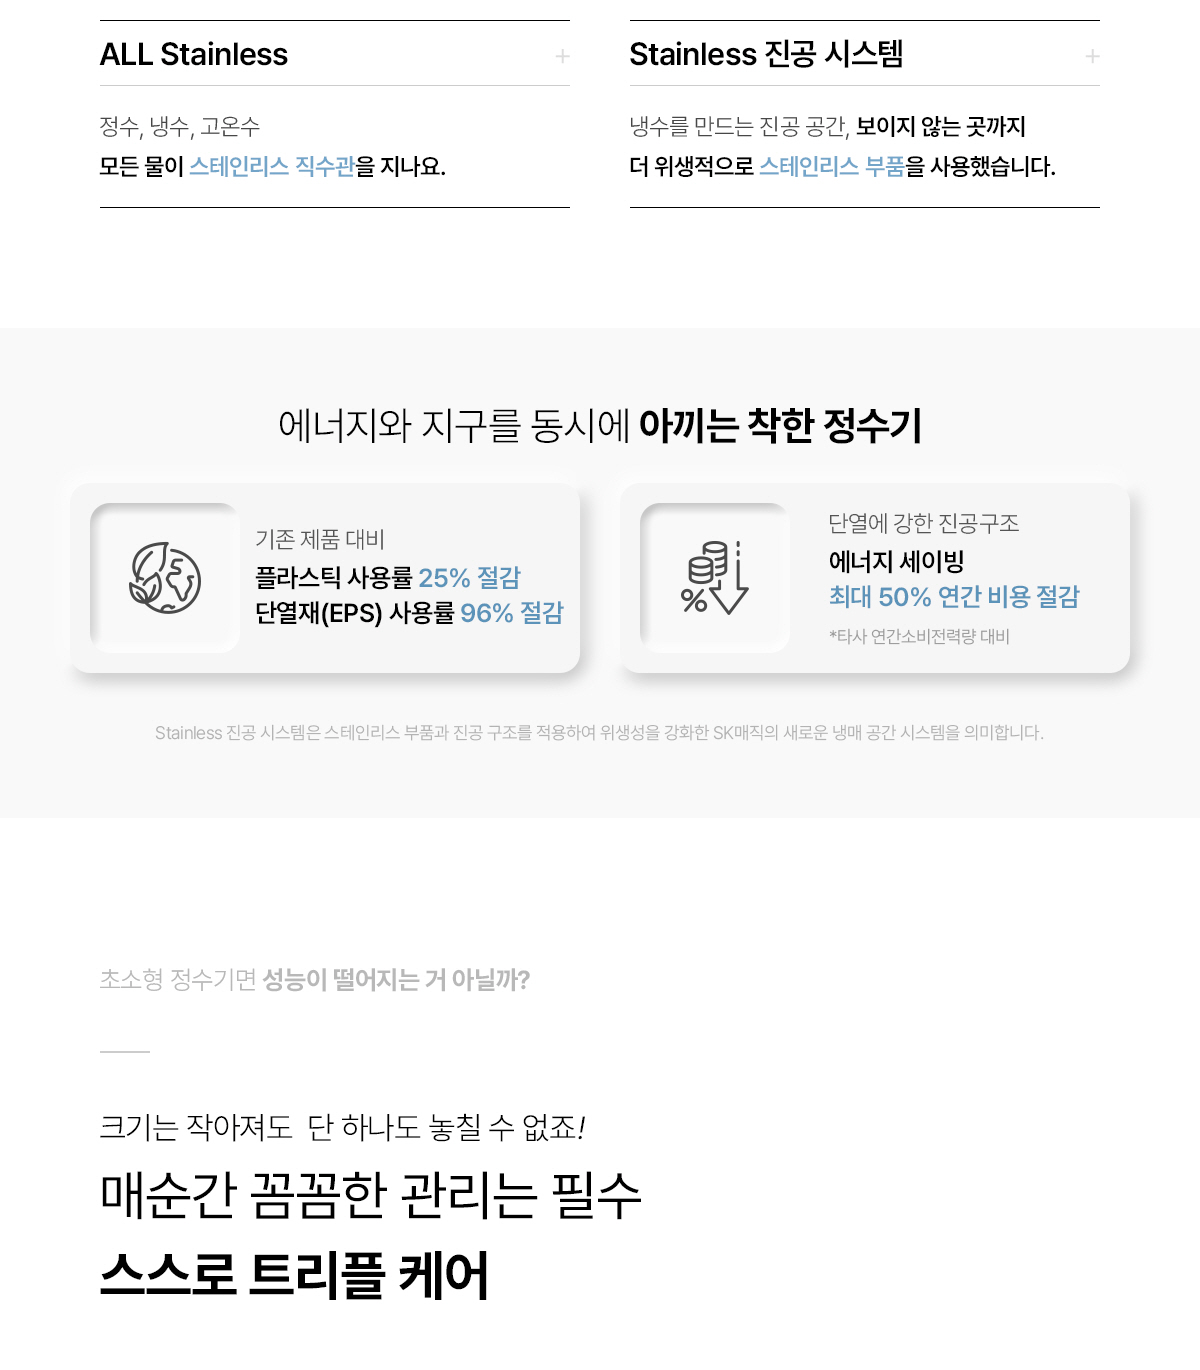
Task: Click the 스스로 트리플 케어 heading
Action: coord(294,1276)
